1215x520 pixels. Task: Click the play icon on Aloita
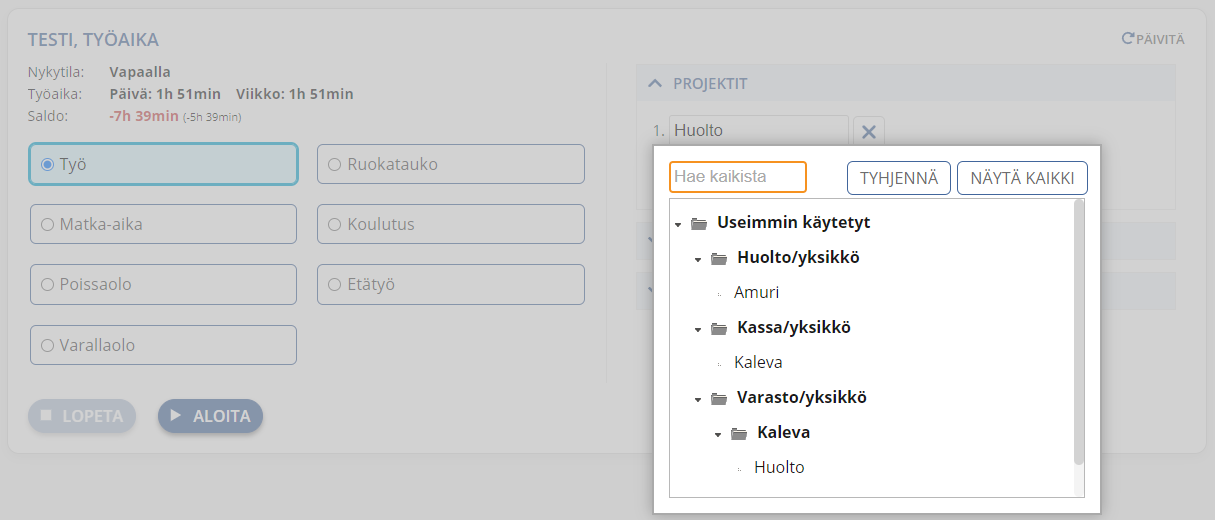click(176, 415)
